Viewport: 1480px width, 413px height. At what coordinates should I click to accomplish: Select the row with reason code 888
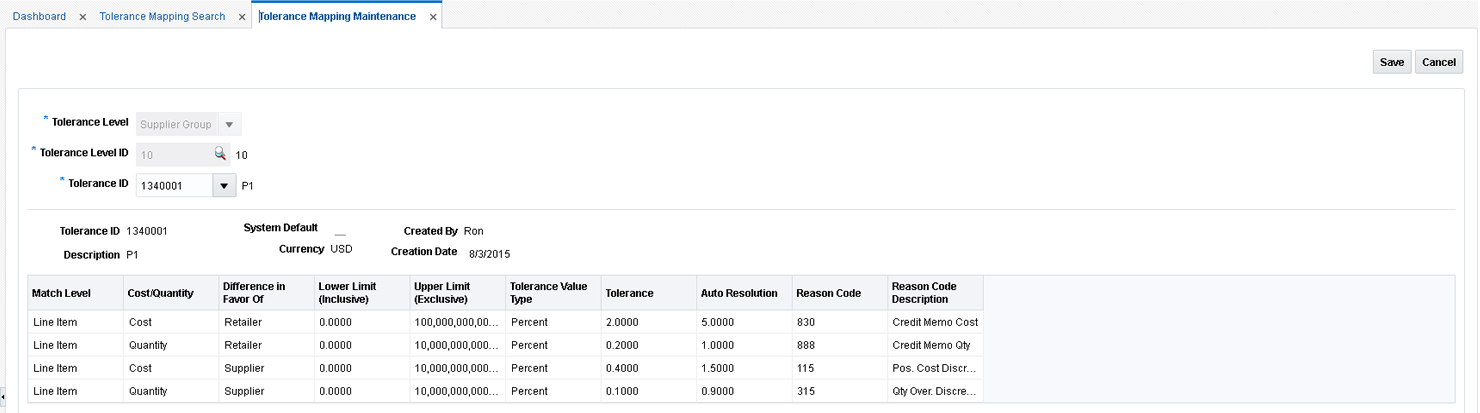tap(505, 345)
